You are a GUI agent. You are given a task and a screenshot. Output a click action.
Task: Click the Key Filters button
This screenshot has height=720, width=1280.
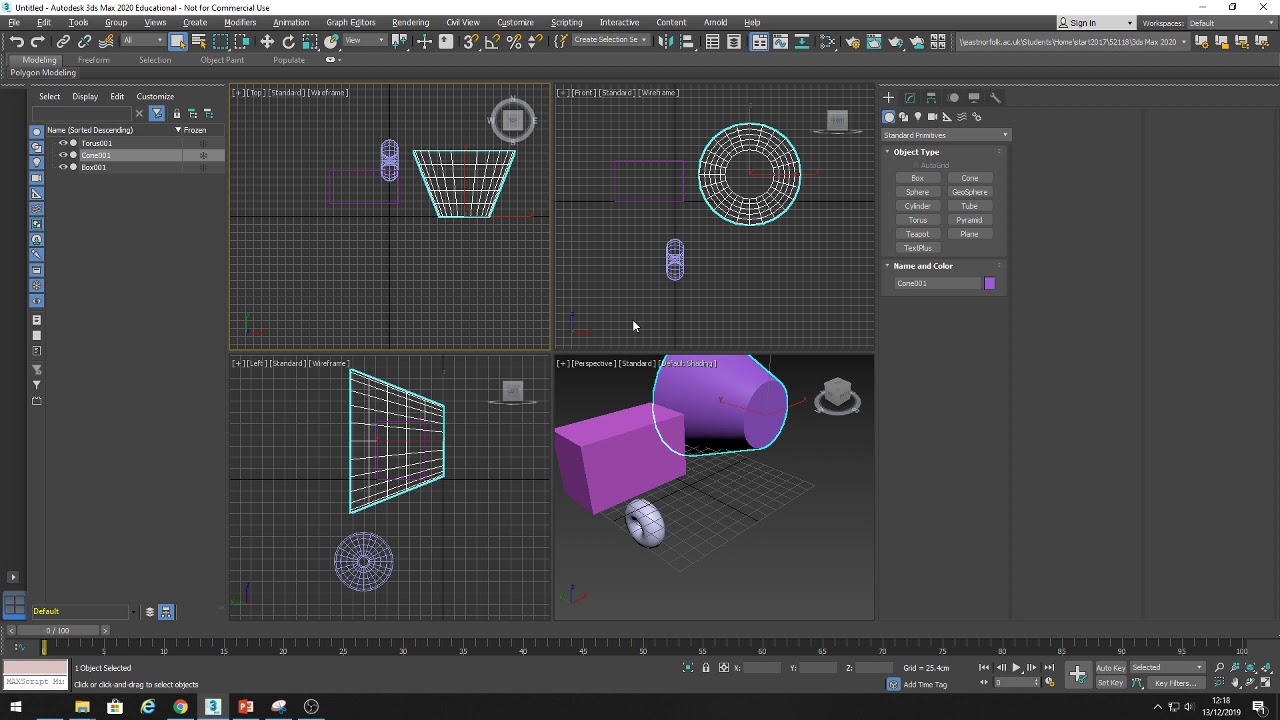[x=1174, y=683]
